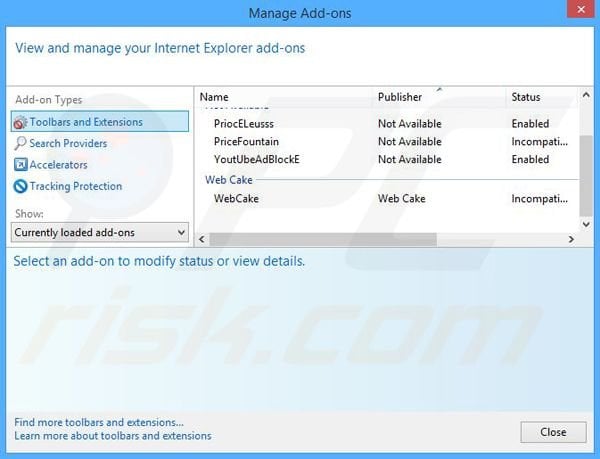Select the PriceFountain add-on
The image size is (600, 459).
point(246,142)
